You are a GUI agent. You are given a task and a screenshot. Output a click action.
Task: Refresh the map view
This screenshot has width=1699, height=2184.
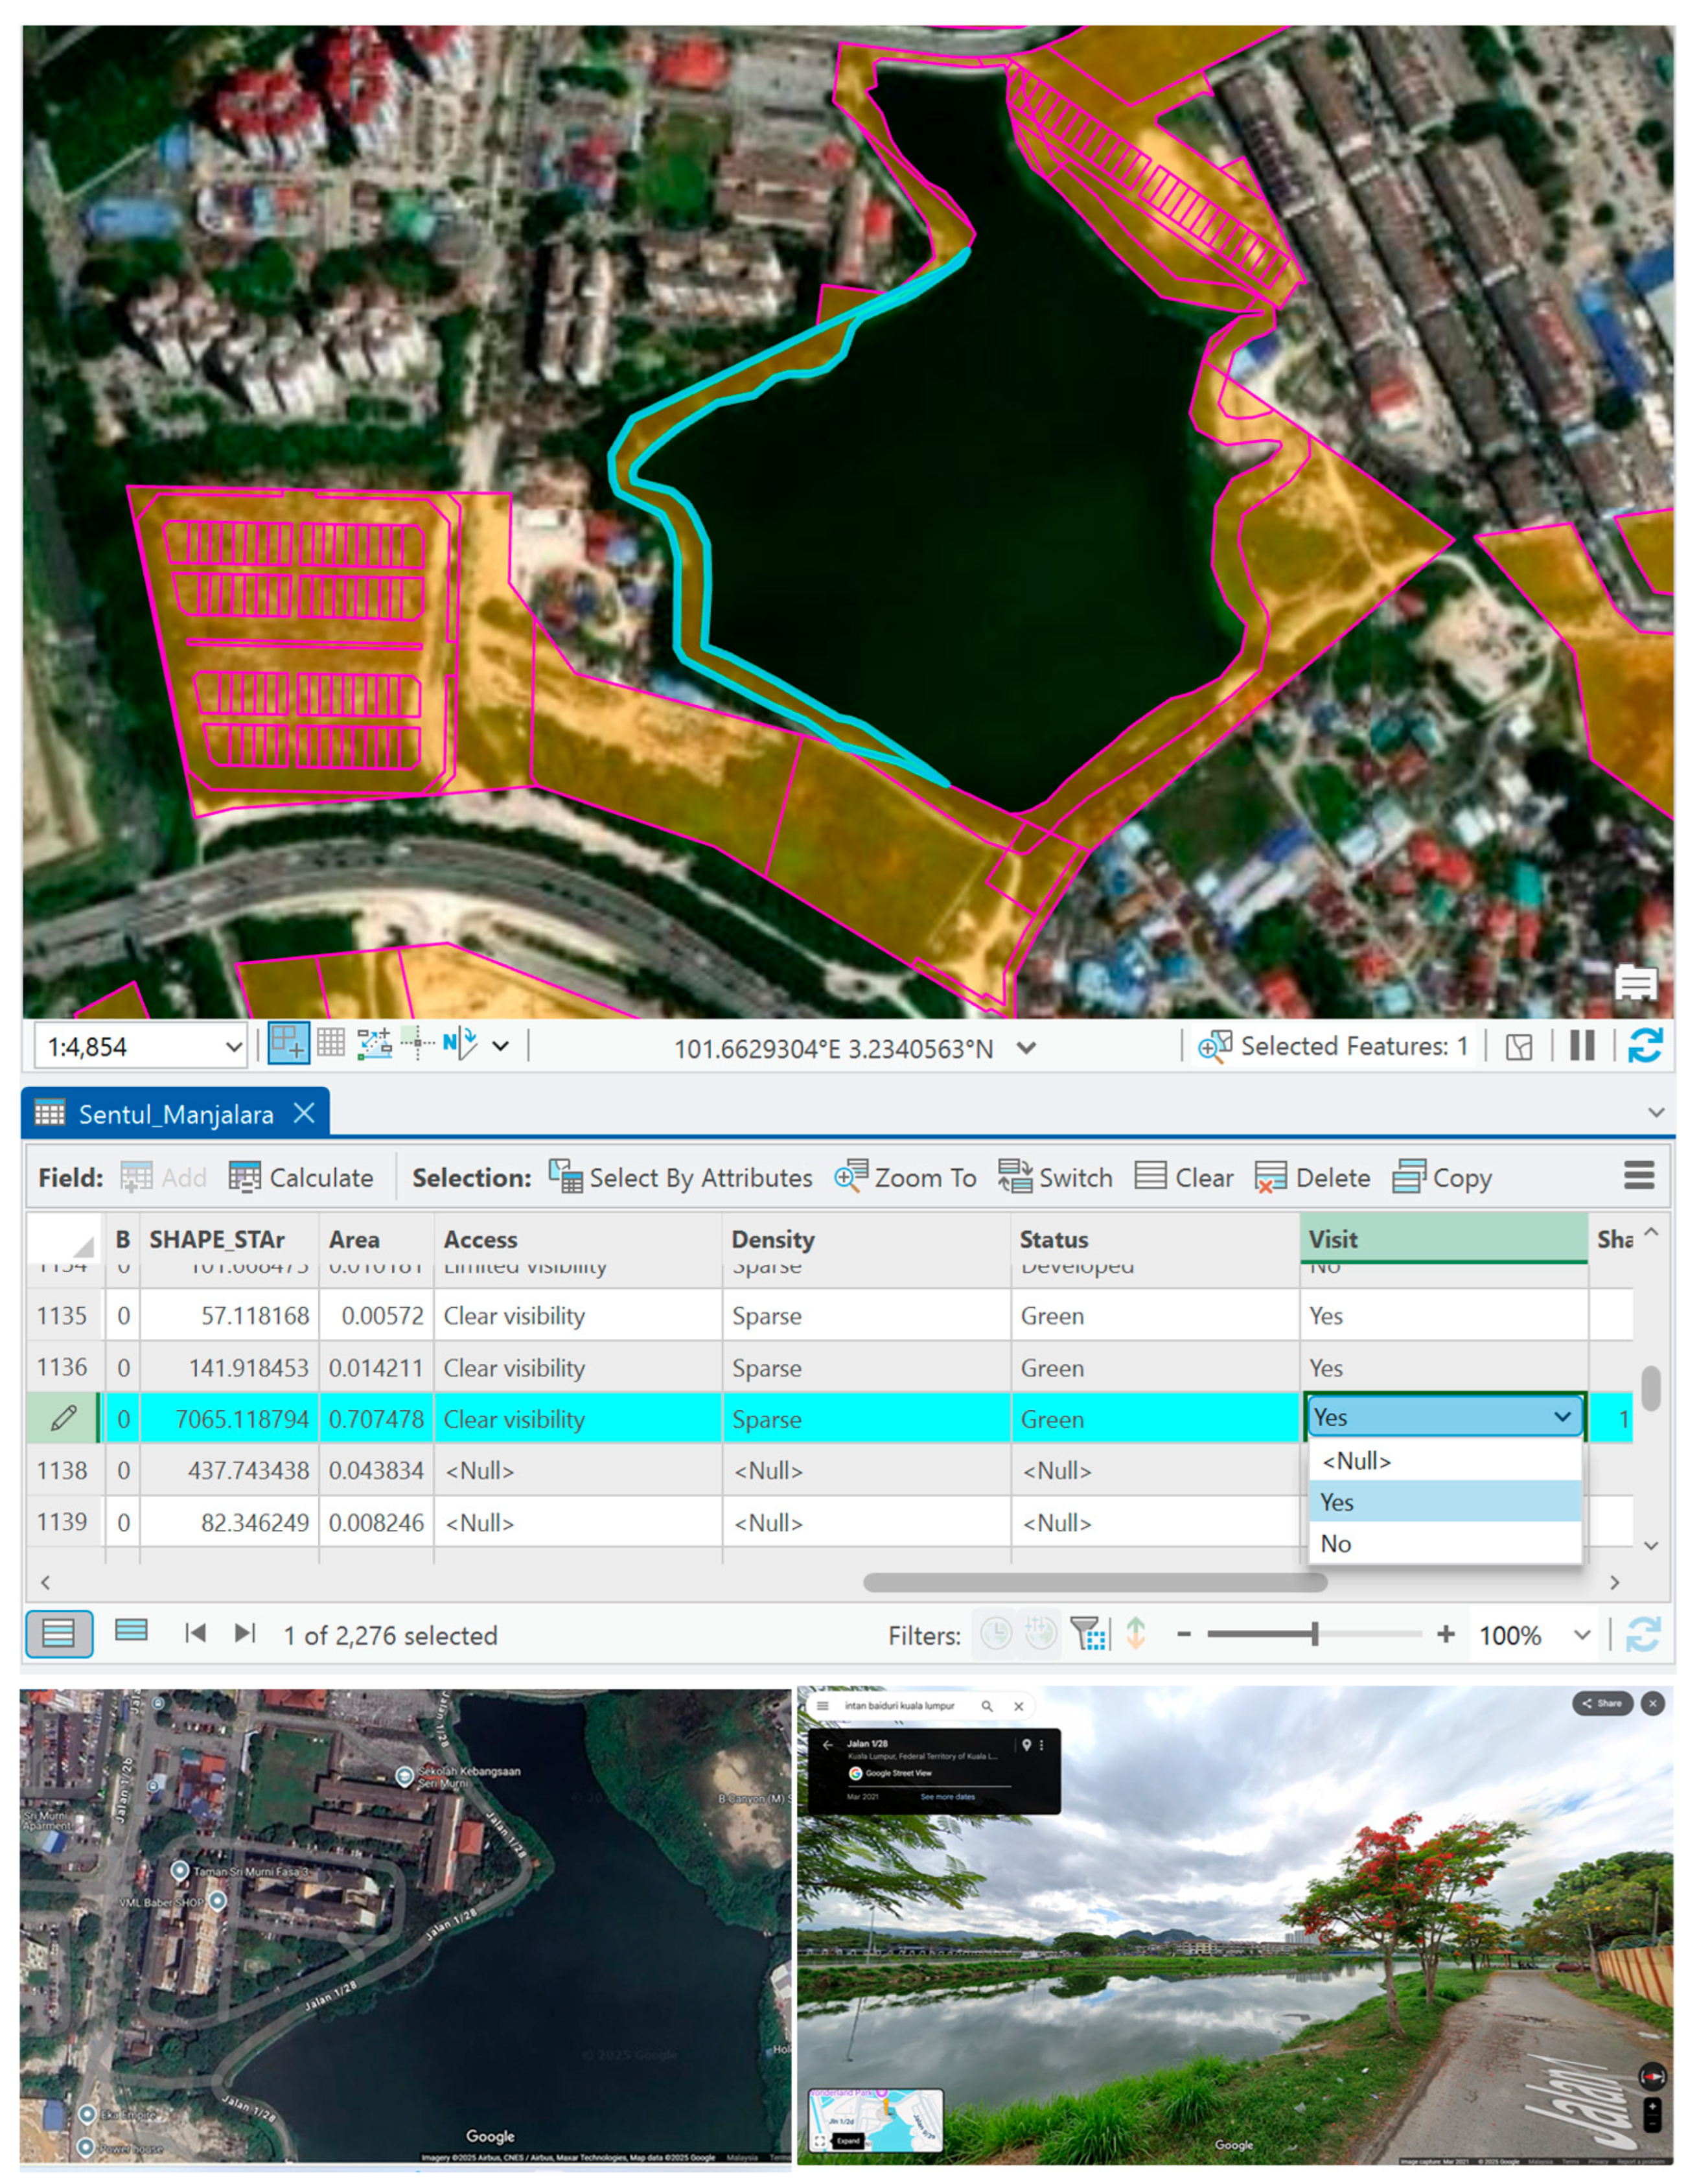(x=1645, y=1046)
